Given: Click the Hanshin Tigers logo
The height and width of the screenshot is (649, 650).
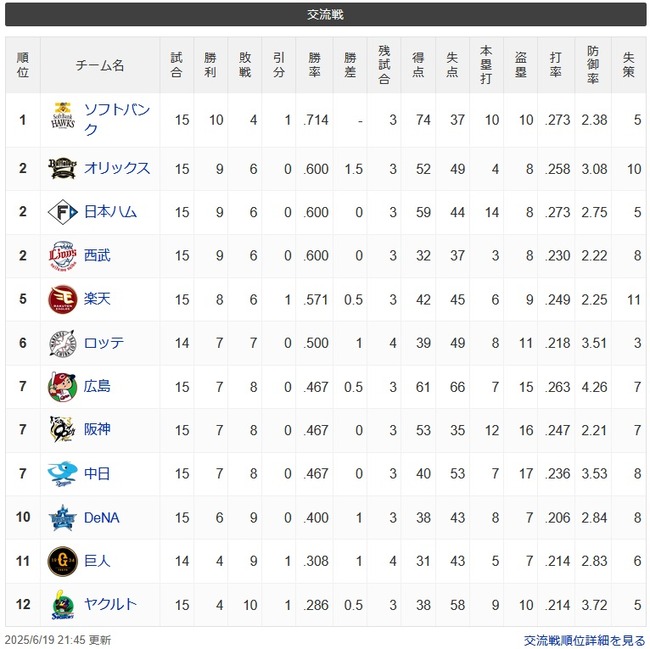Looking at the screenshot, I should pyautogui.click(x=62, y=430).
